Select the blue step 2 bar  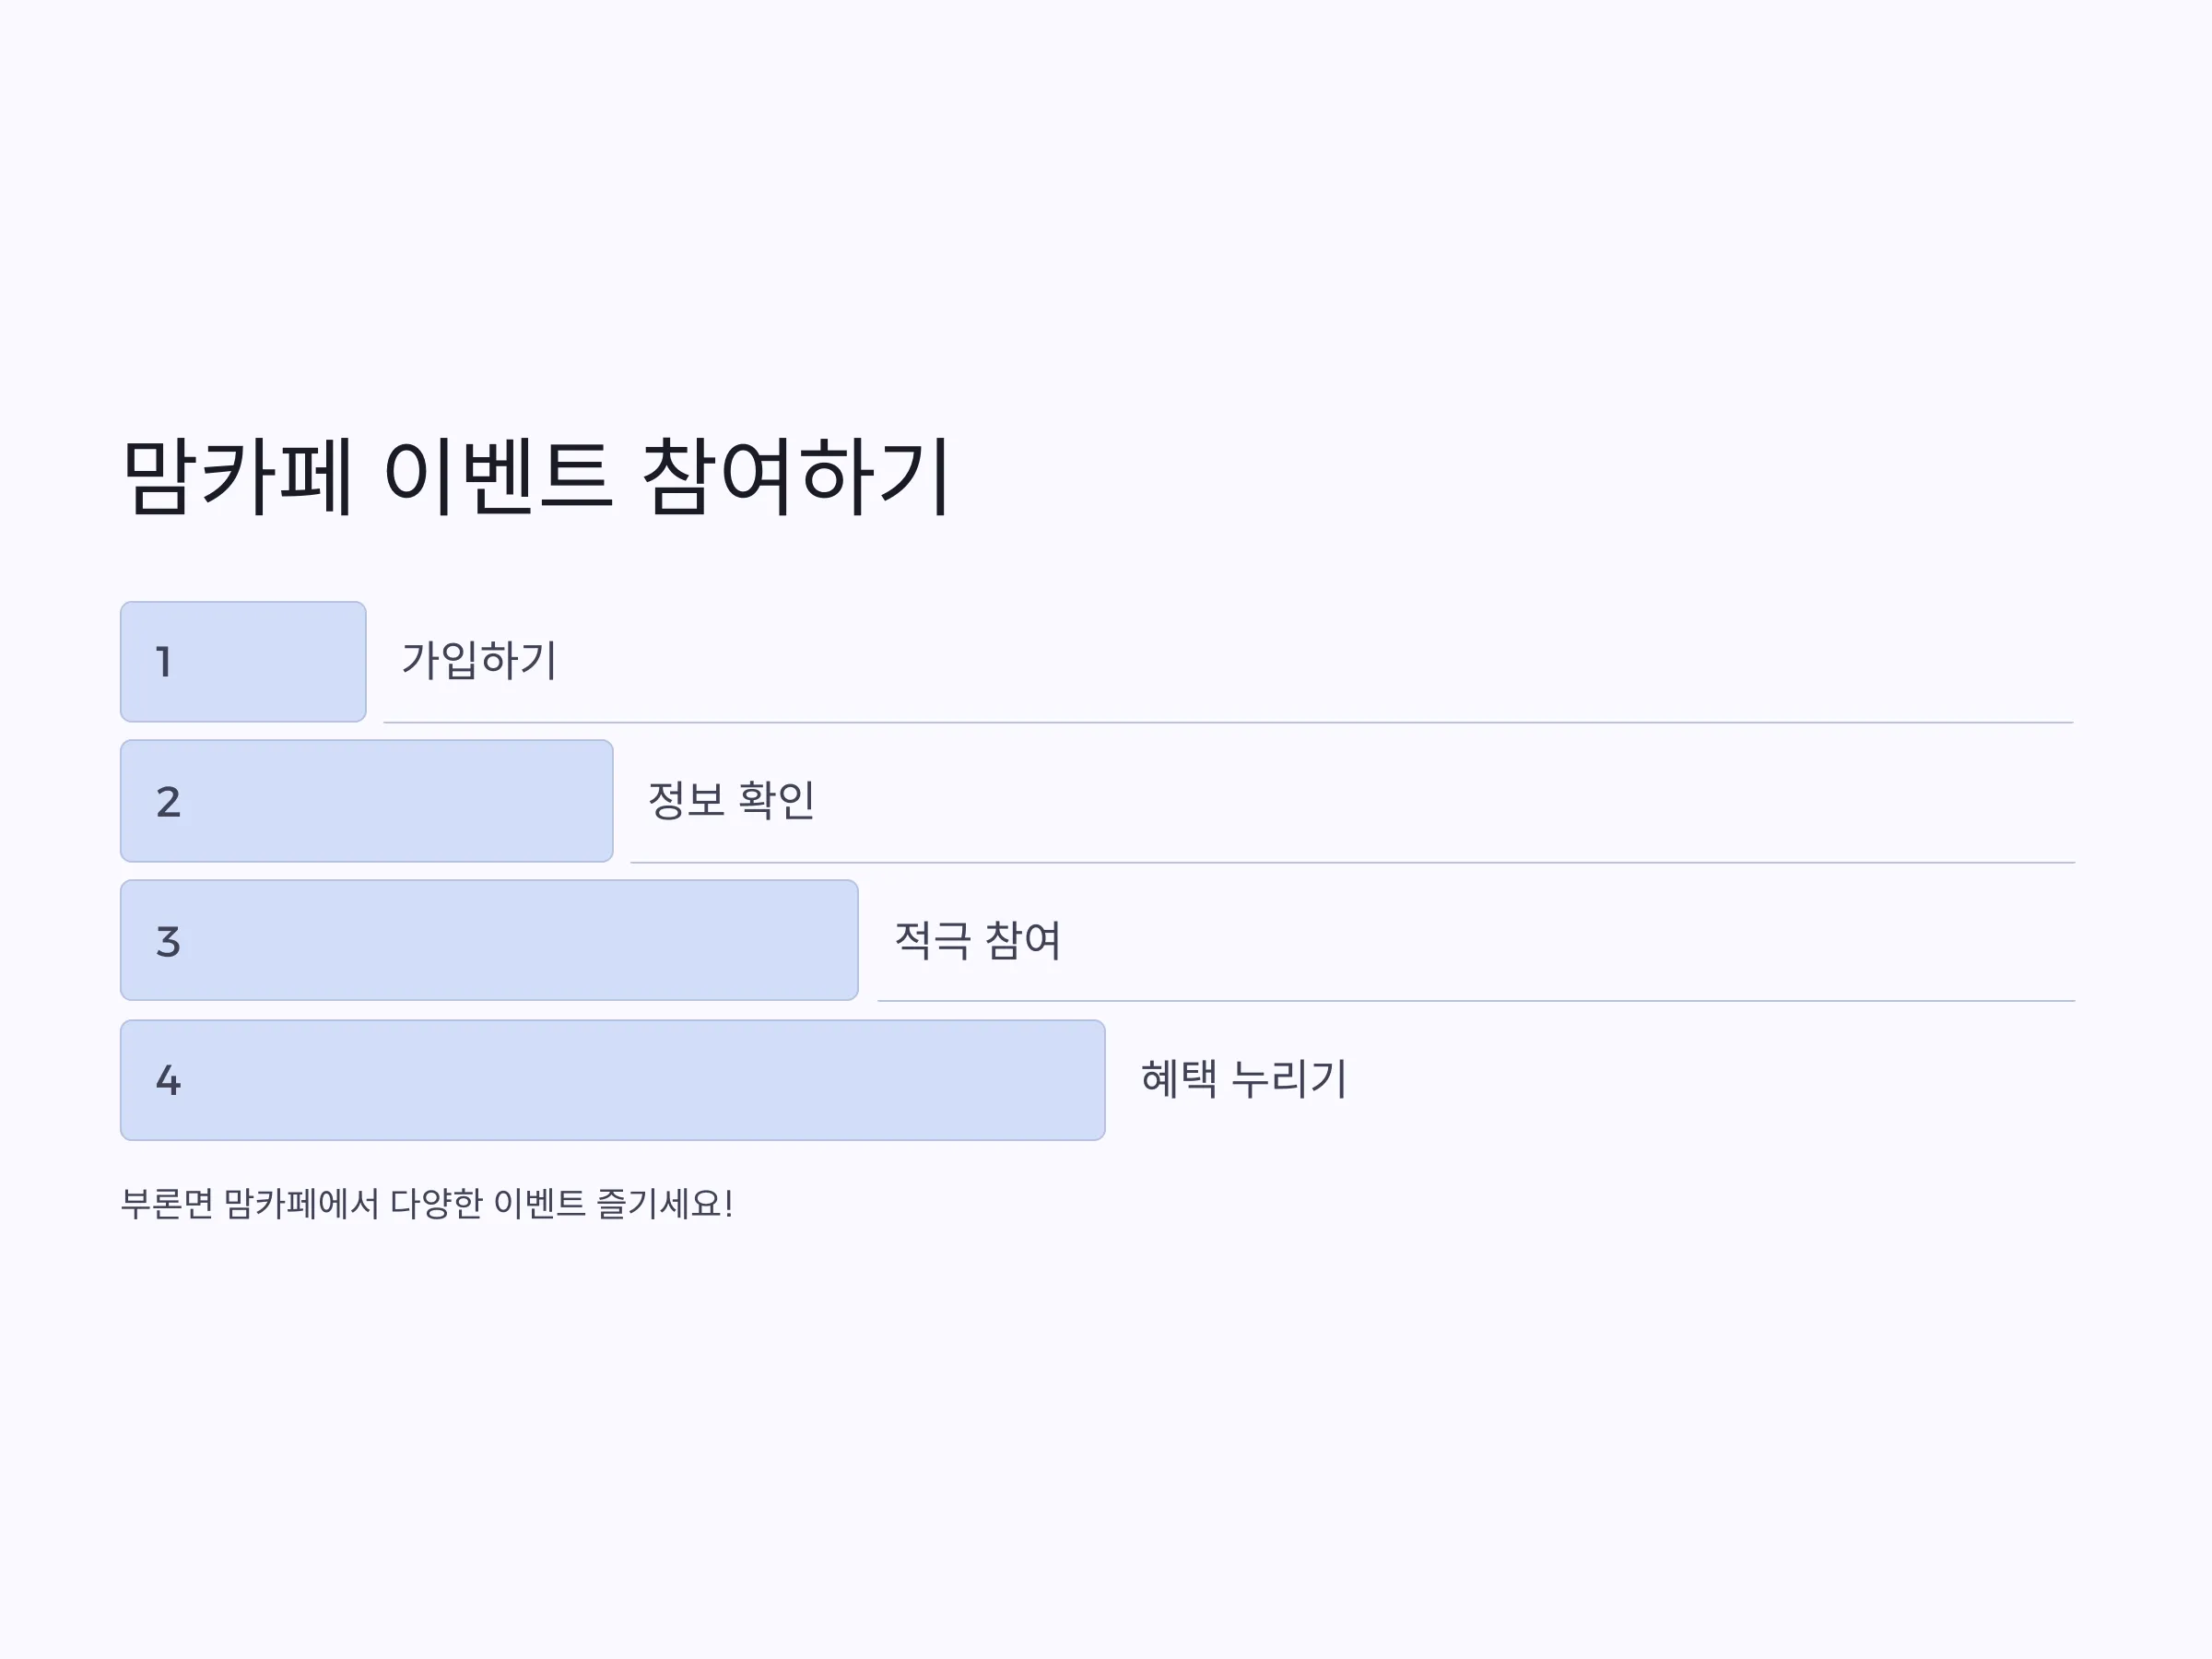[x=366, y=801]
